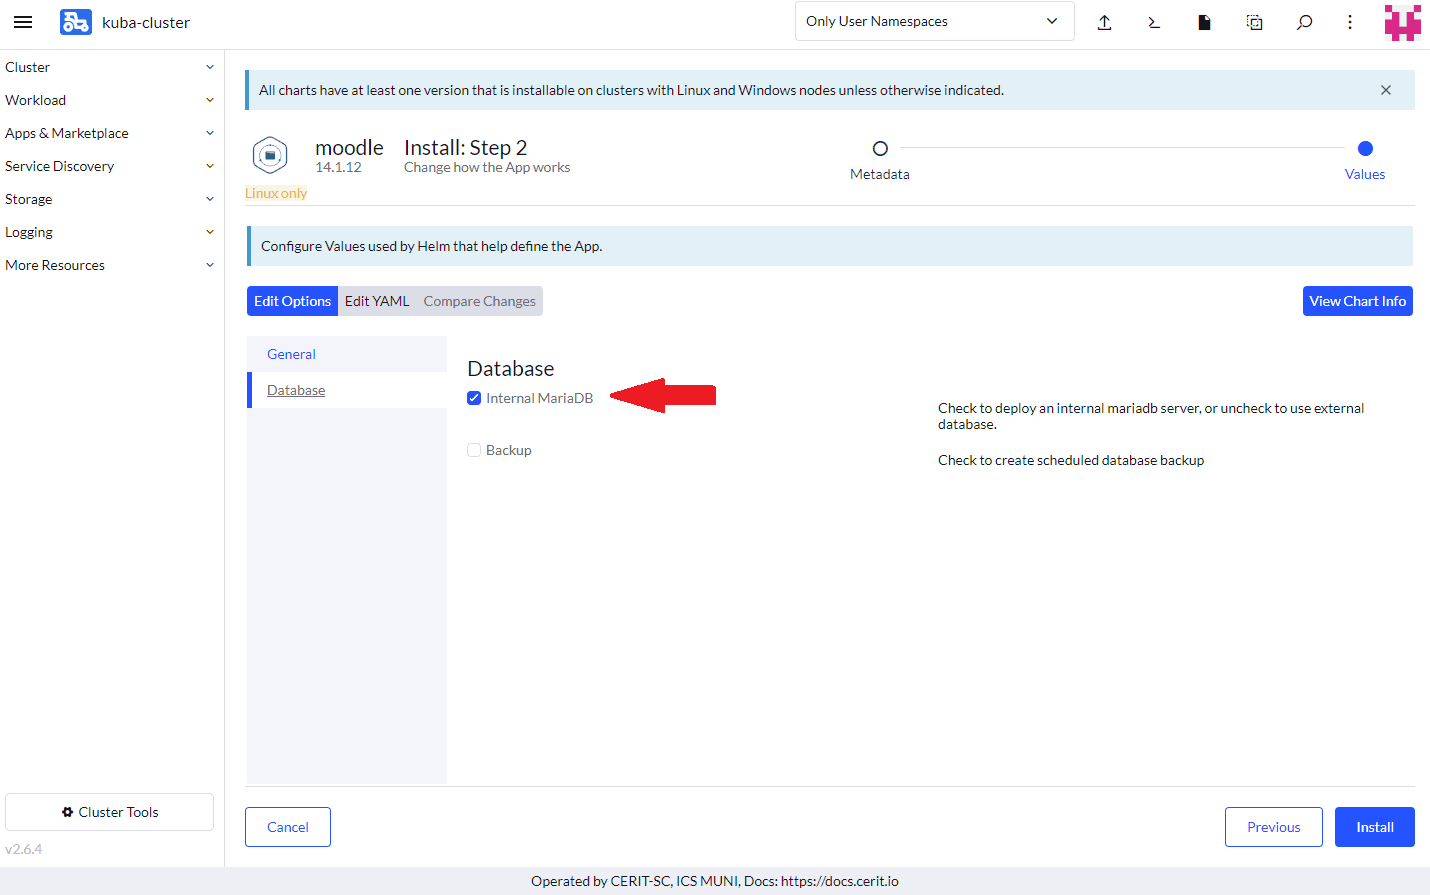Image resolution: width=1430 pixels, height=895 pixels.
Task: Enable the Backup checkbox
Action: coord(474,450)
